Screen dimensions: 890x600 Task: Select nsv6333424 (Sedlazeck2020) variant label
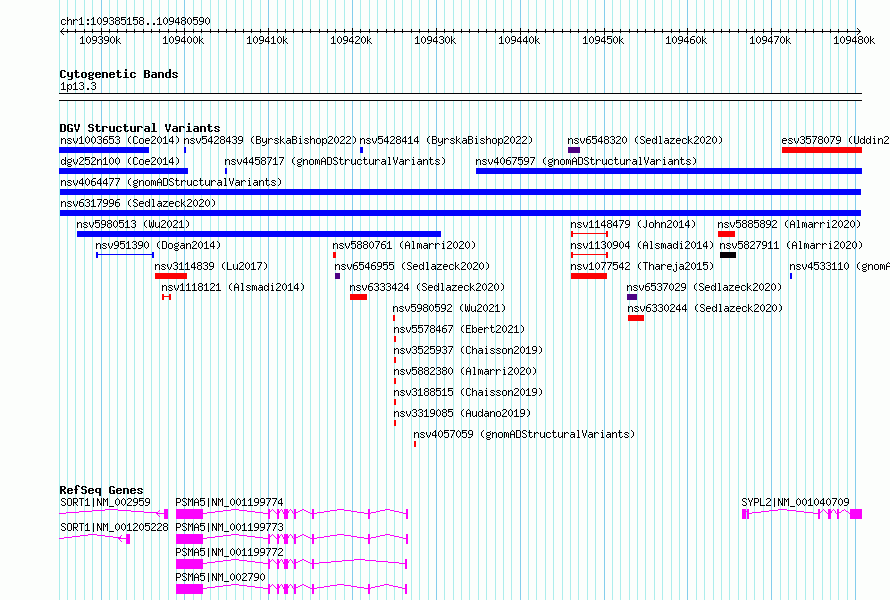click(427, 287)
